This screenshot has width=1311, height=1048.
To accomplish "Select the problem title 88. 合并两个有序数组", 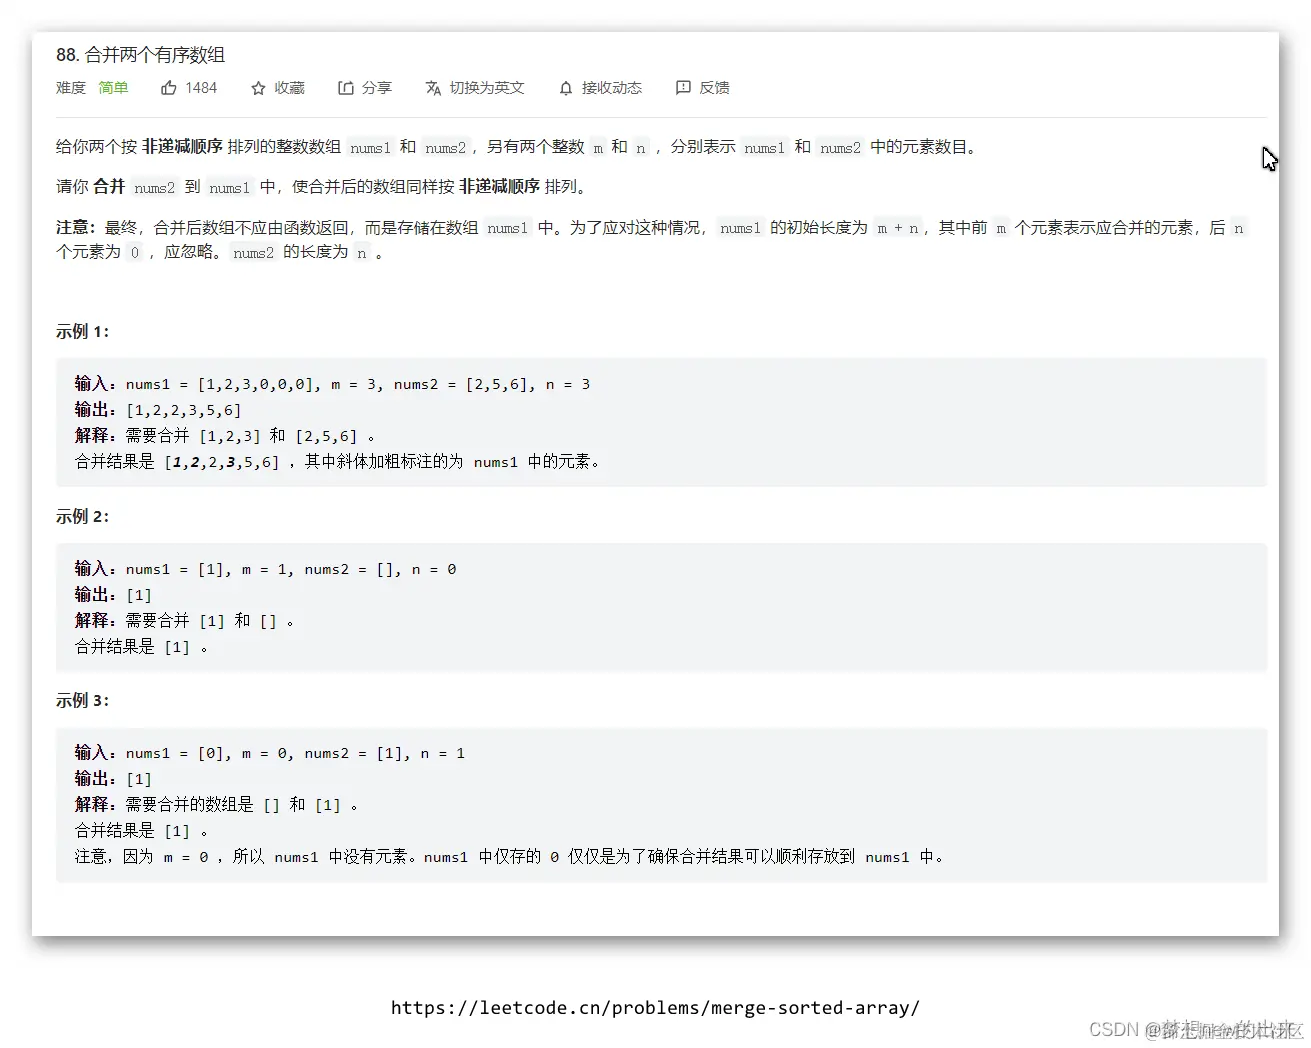I will click(141, 55).
